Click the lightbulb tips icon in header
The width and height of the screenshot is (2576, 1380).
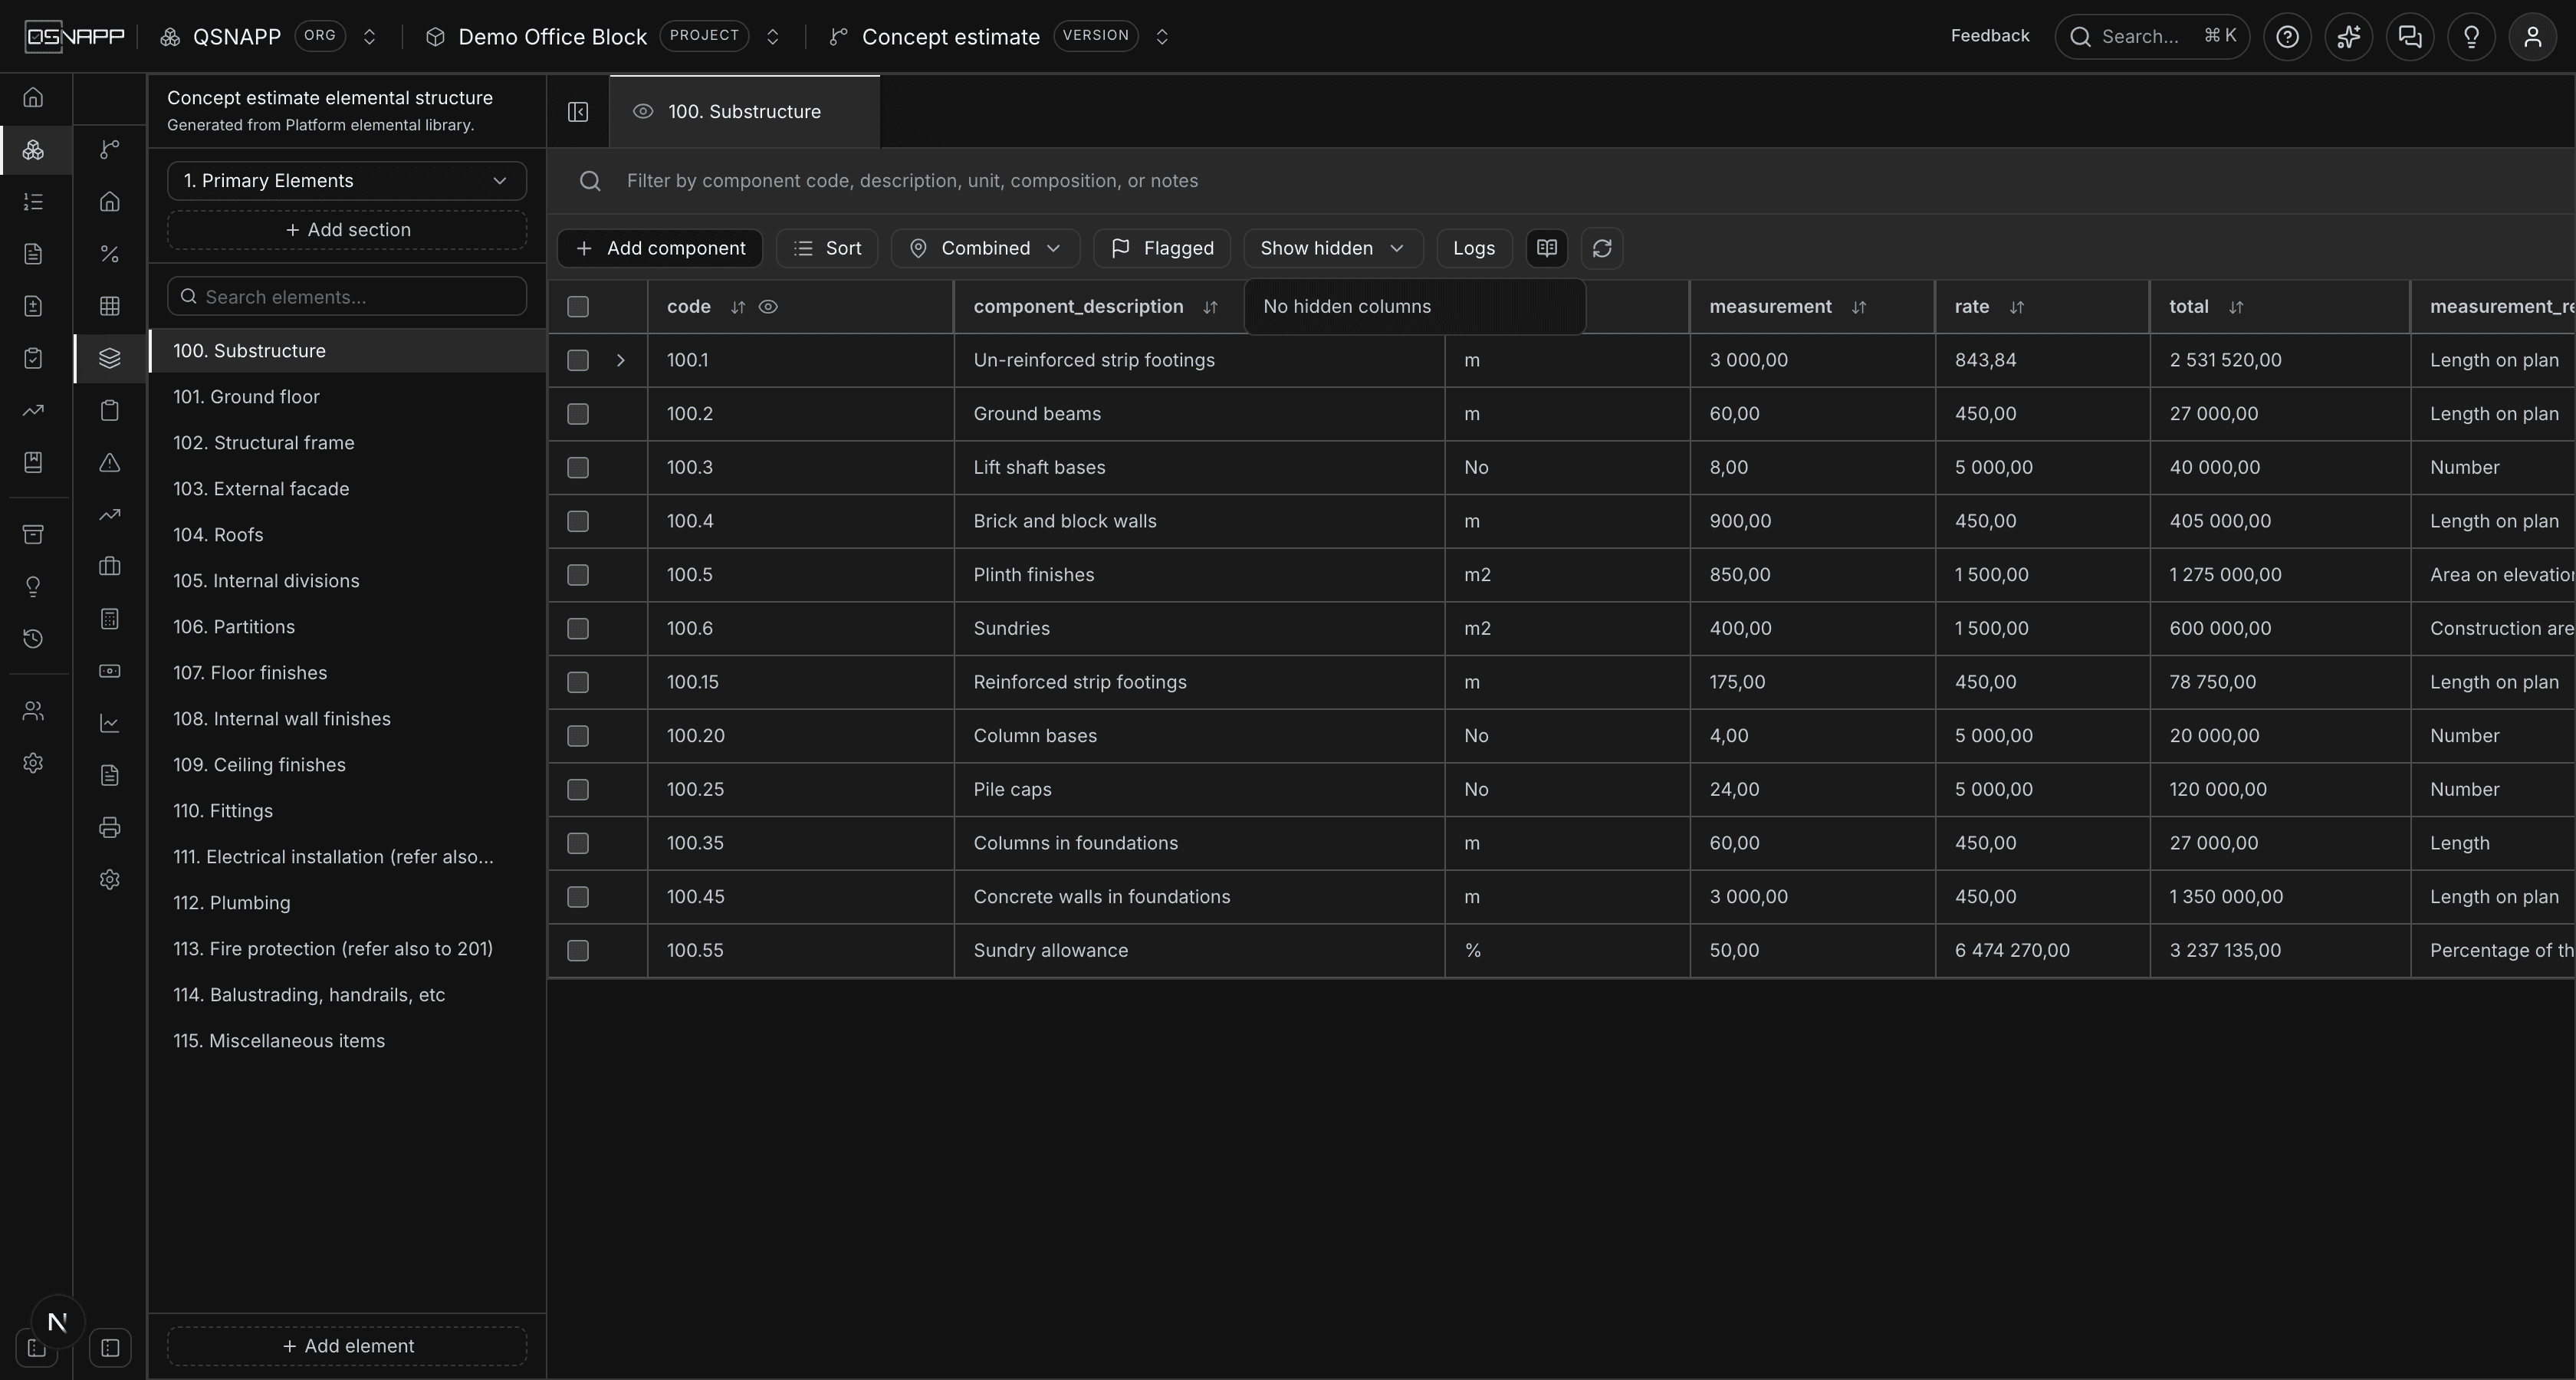(x=2471, y=37)
